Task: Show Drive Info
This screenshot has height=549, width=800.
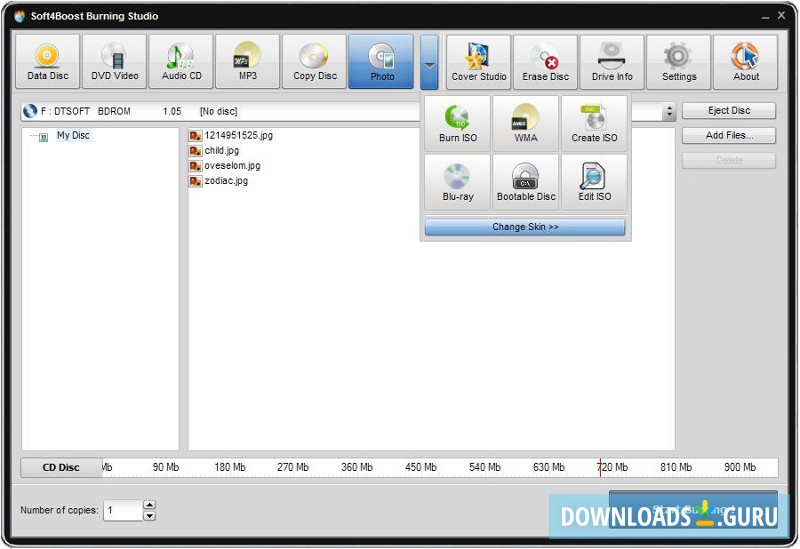Action: coord(612,62)
